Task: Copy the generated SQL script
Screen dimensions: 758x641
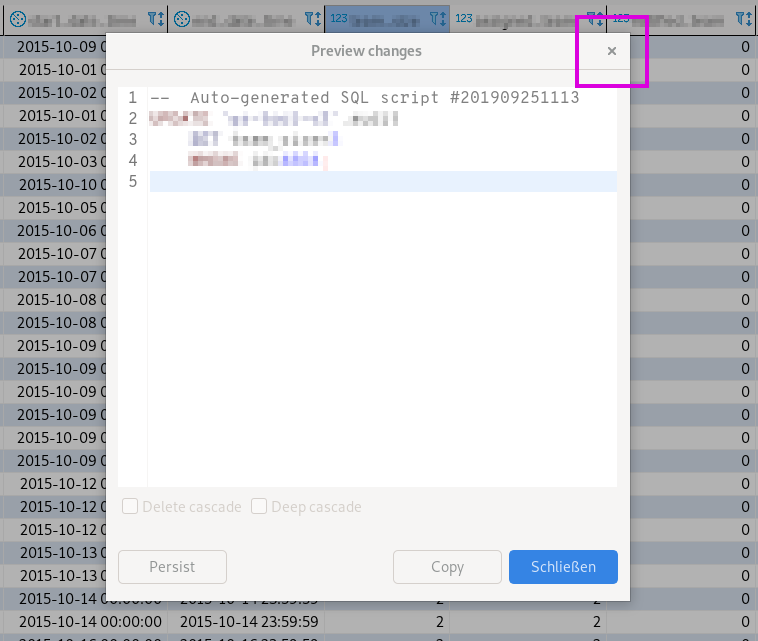Action: click(447, 567)
